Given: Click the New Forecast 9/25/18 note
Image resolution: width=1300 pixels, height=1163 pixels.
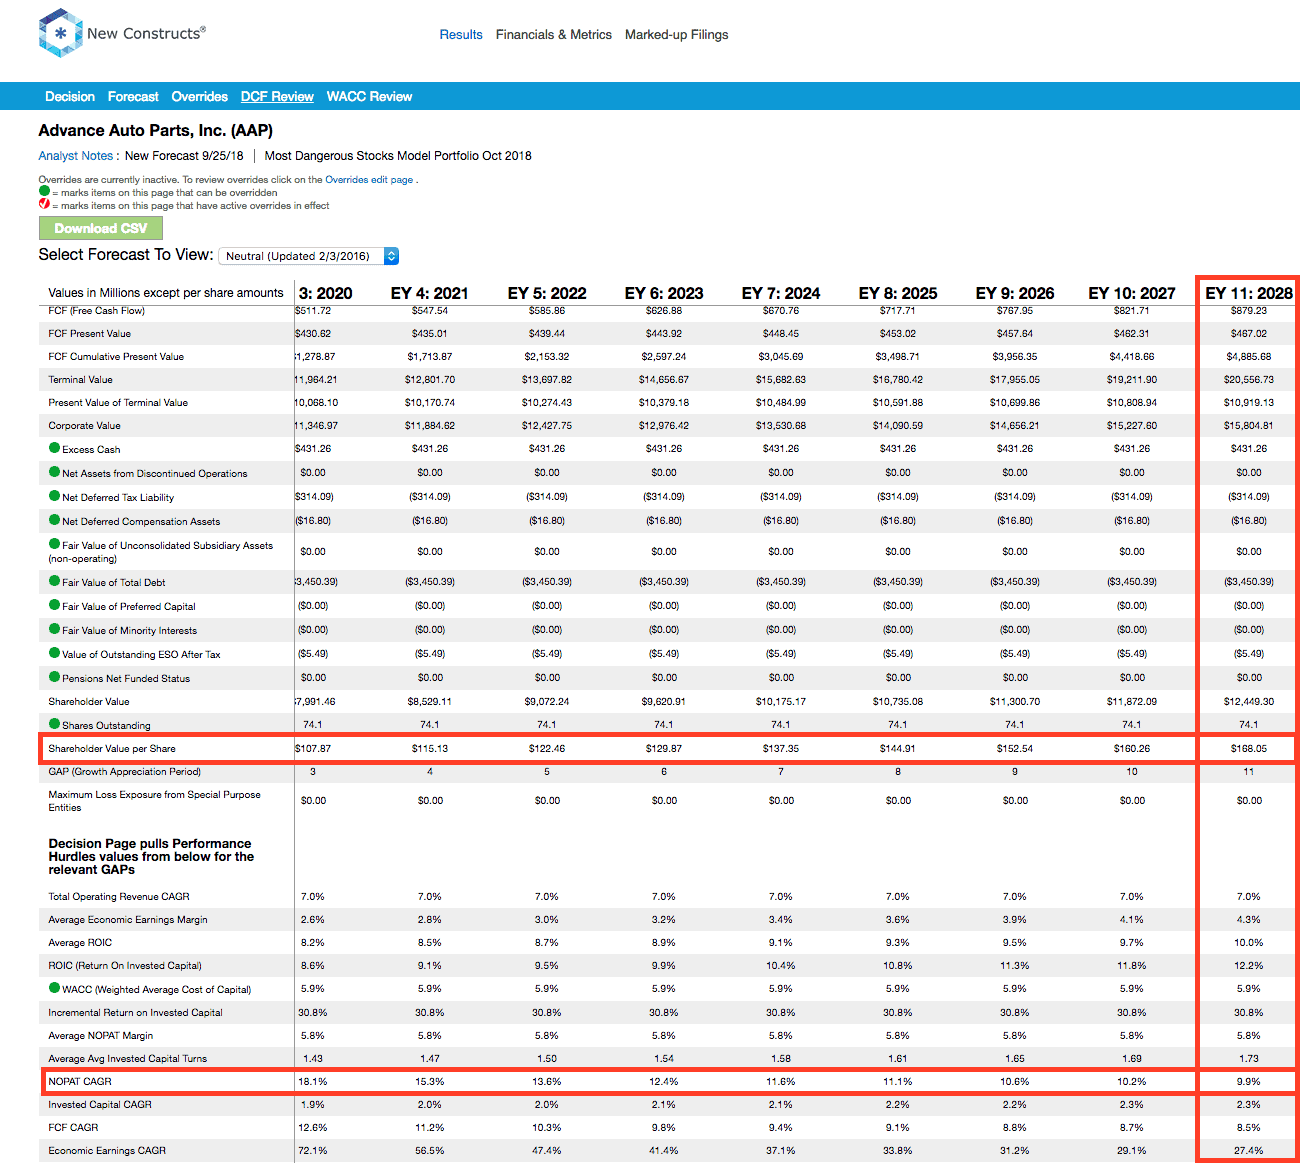Looking at the screenshot, I should tap(184, 155).
